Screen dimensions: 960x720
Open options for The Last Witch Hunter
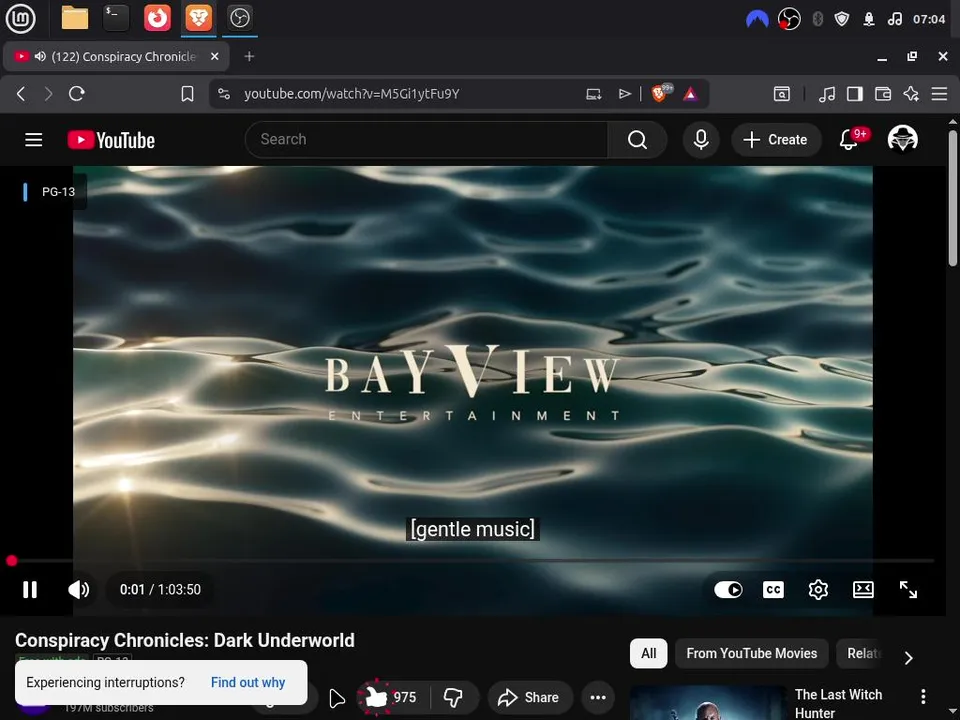click(x=923, y=696)
